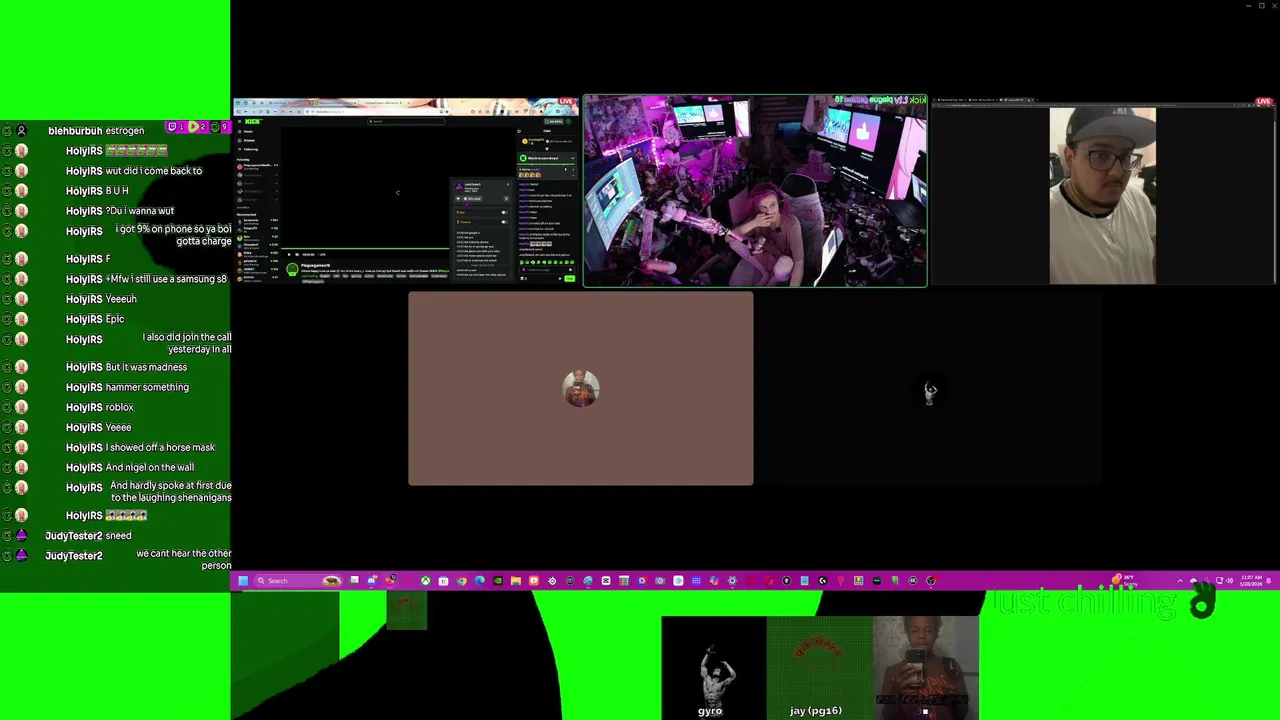Click 'I showed off a horse mask' message
Viewport: 1280px width, 720px height.
coord(160,447)
